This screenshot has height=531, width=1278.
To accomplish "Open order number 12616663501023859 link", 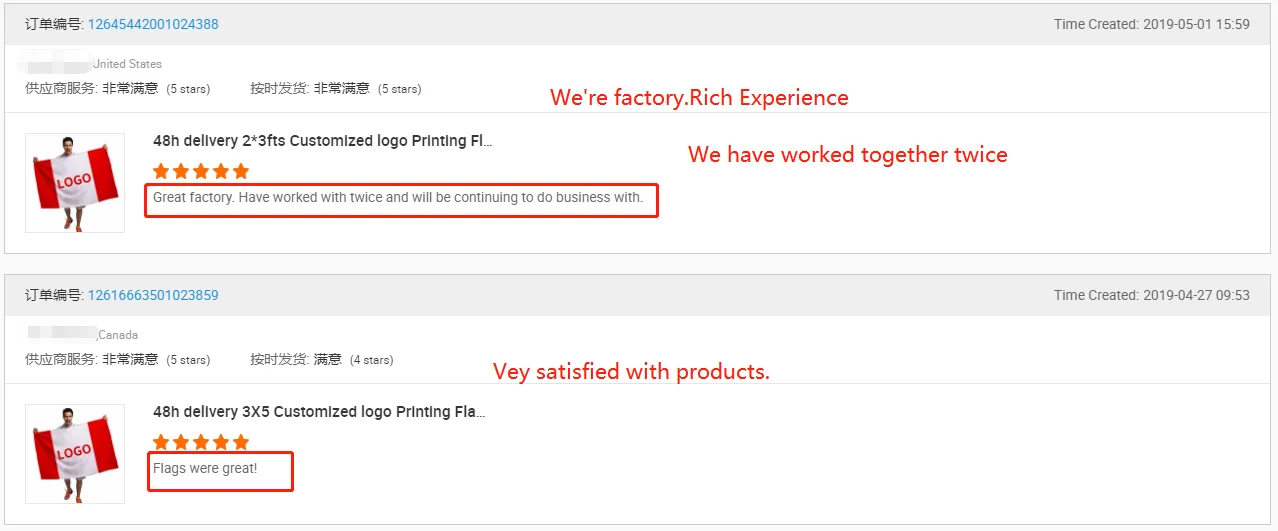I will click(153, 295).
